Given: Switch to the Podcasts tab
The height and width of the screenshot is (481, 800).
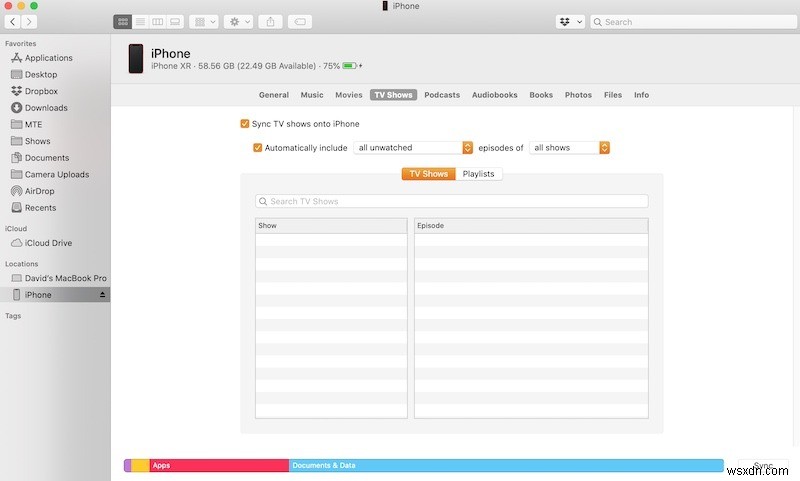Looking at the screenshot, I should pos(442,95).
